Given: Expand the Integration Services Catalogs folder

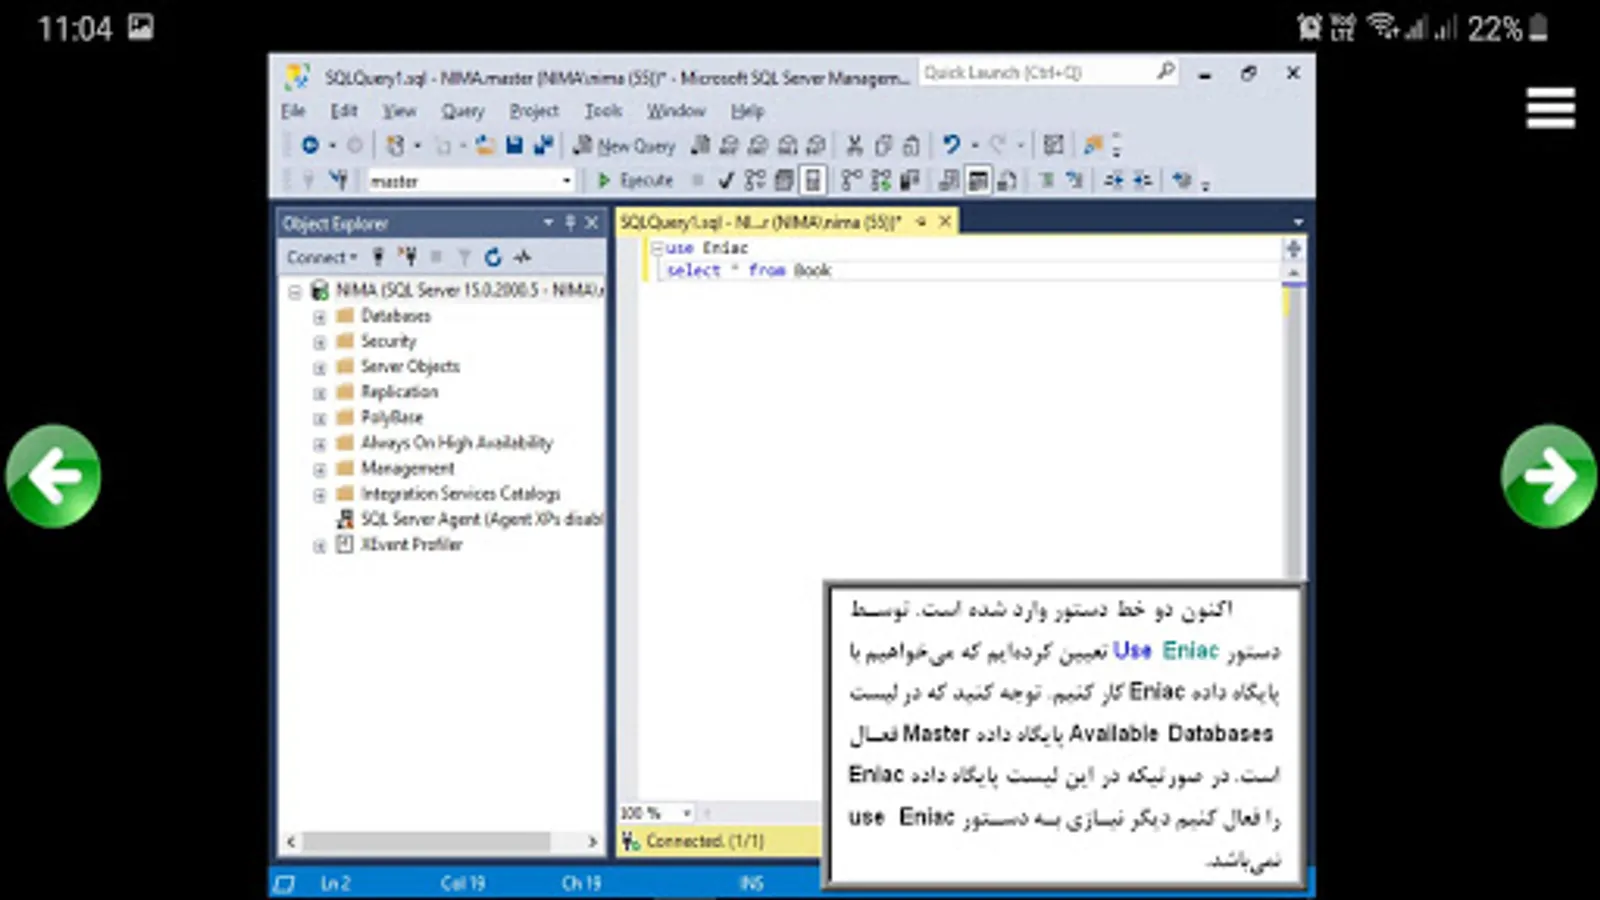Looking at the screenshot, I should point(320,495).
